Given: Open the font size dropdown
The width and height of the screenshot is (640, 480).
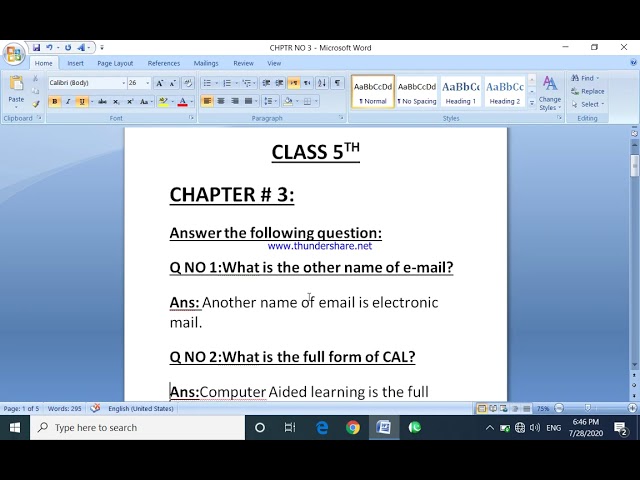Looking at the screenshot, I should point(147,83).
